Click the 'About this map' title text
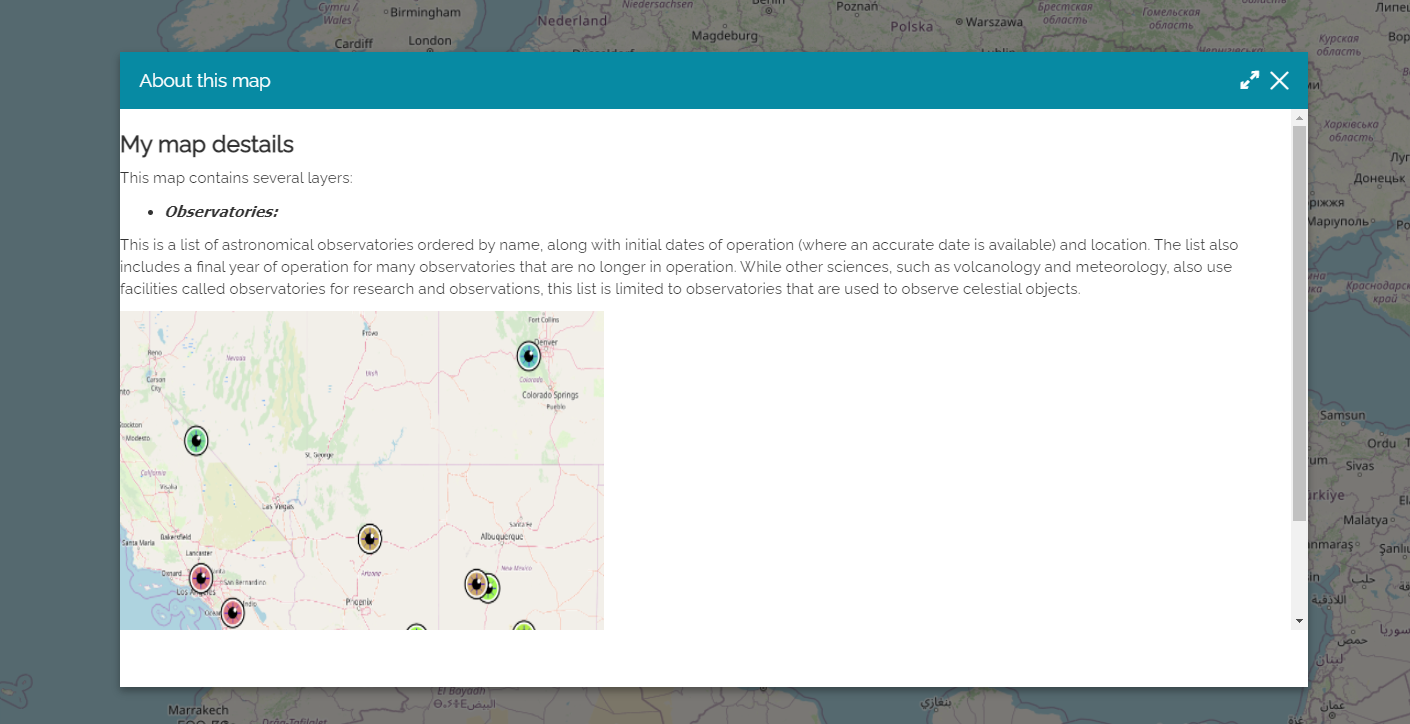The width and height of the screenshot is (1410, 724). point(205,81)
